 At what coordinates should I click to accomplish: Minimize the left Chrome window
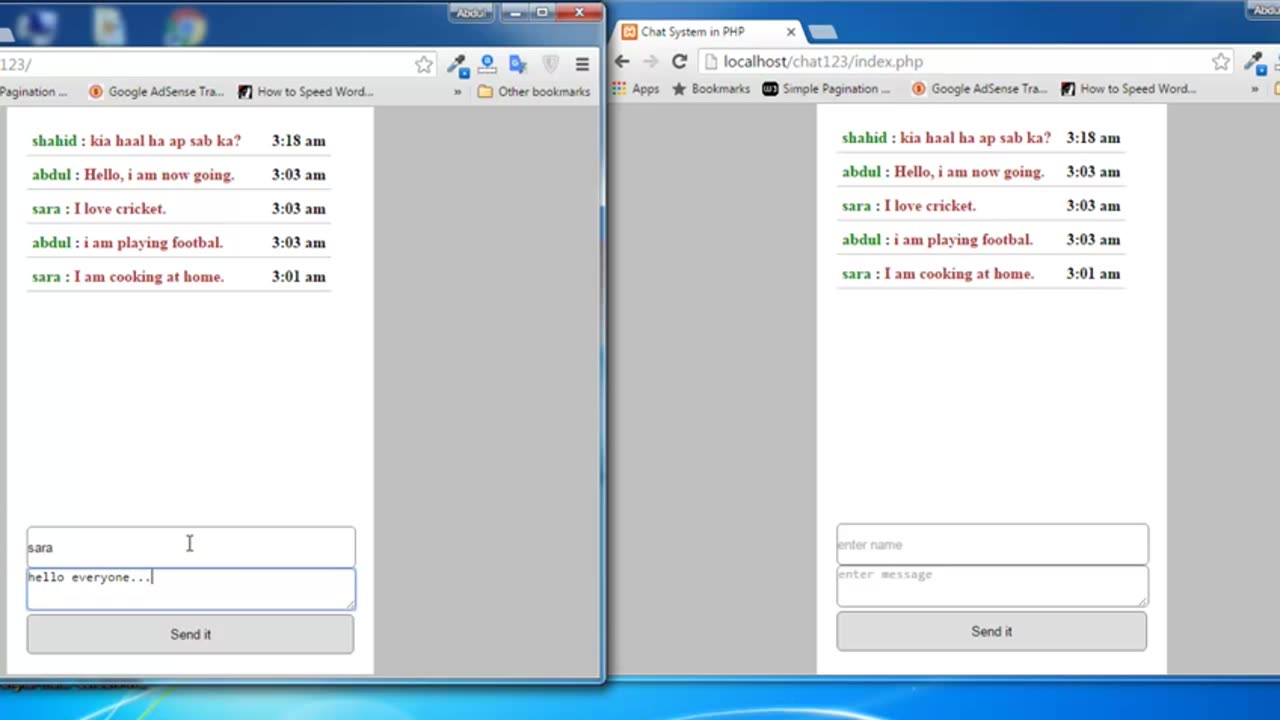[515, 12]
